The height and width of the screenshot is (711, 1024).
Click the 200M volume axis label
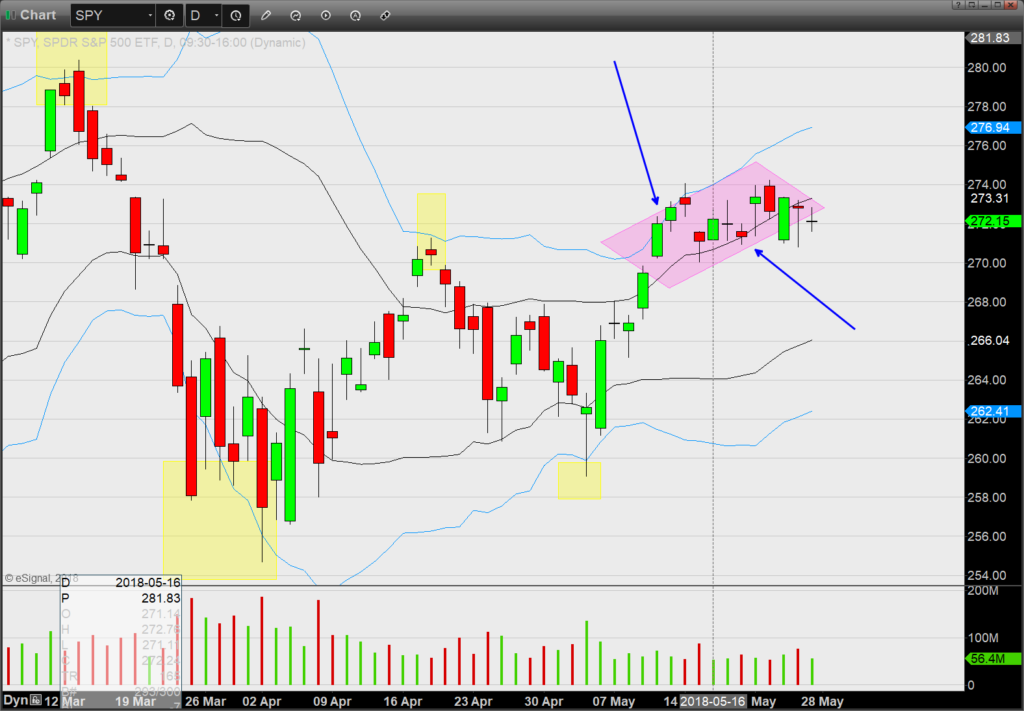pos(983,591)
